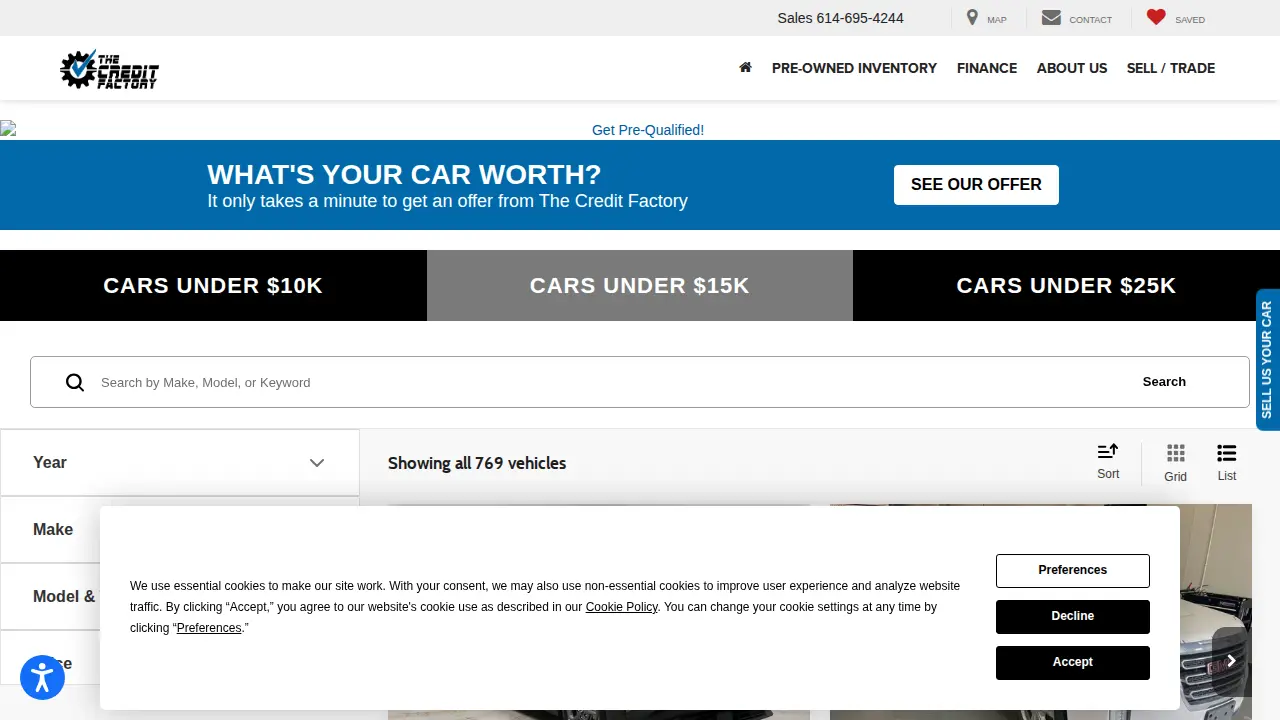Open the Sell / Trade menu

coord(1171,68)
